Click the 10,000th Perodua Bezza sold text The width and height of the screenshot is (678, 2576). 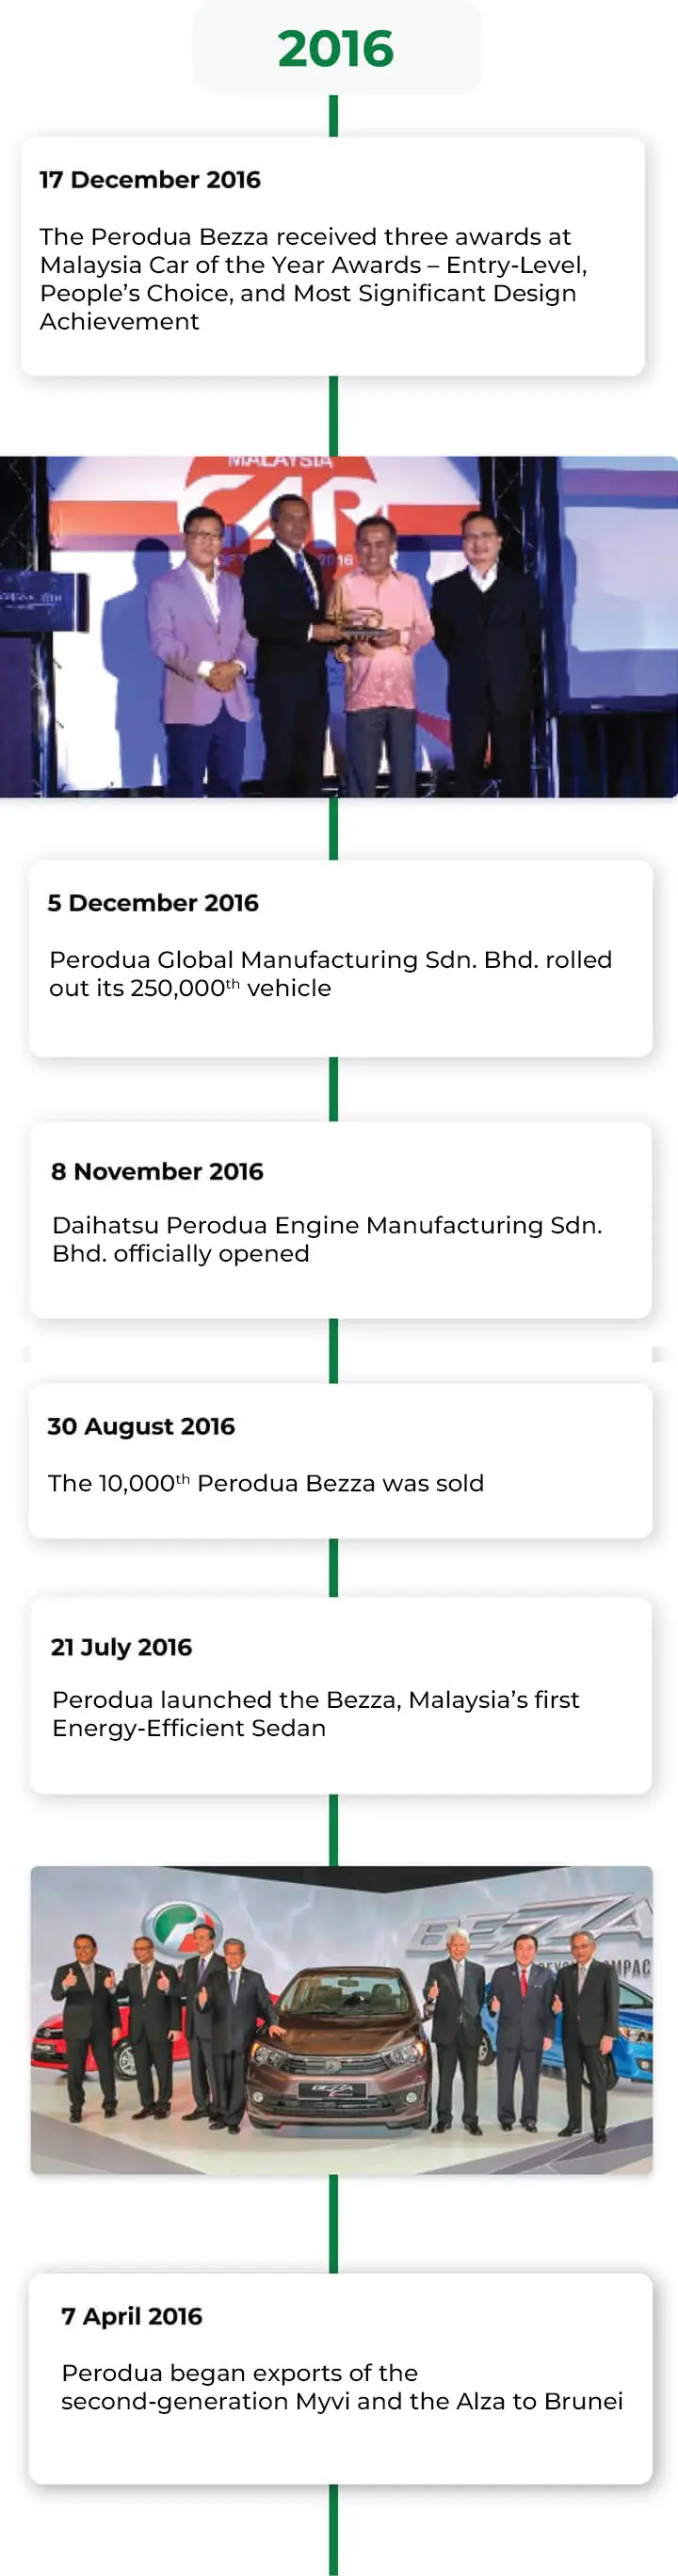[x=266, y=1483]
